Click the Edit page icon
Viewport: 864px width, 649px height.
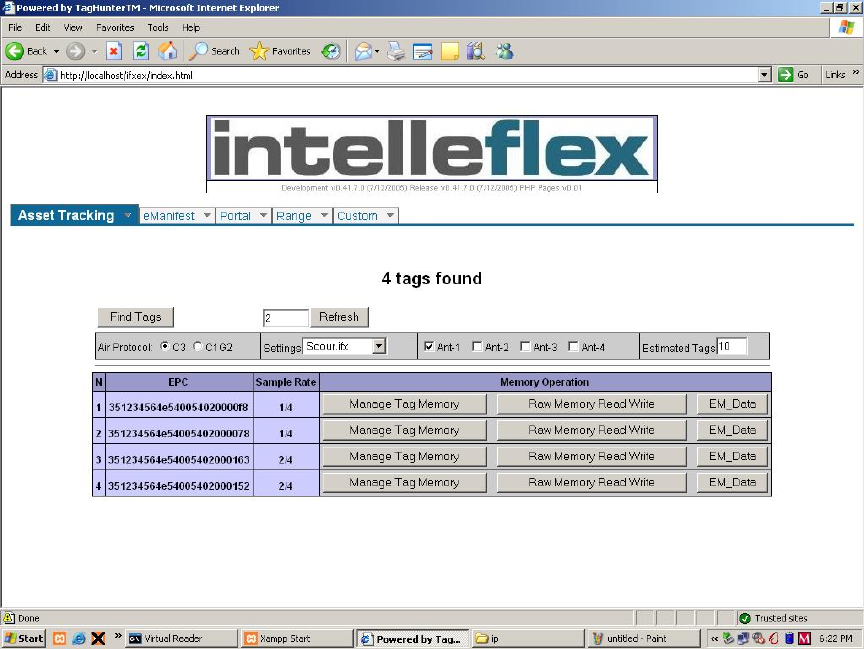point(423,51)
